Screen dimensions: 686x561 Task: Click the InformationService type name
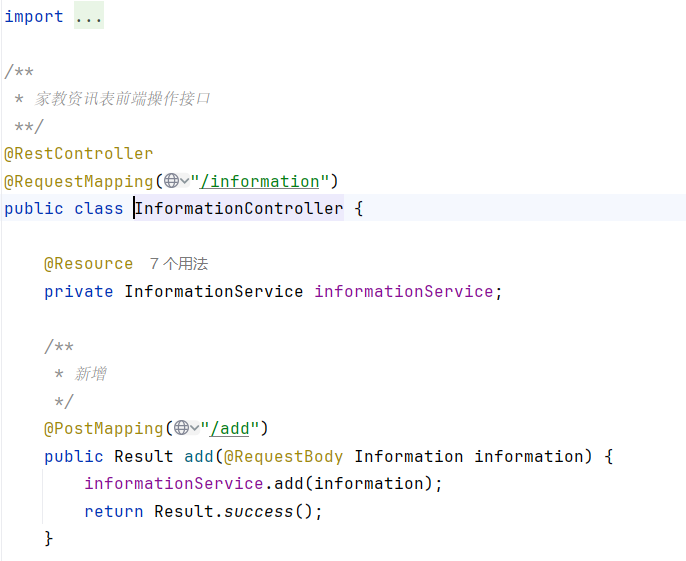tap(214, 291)
